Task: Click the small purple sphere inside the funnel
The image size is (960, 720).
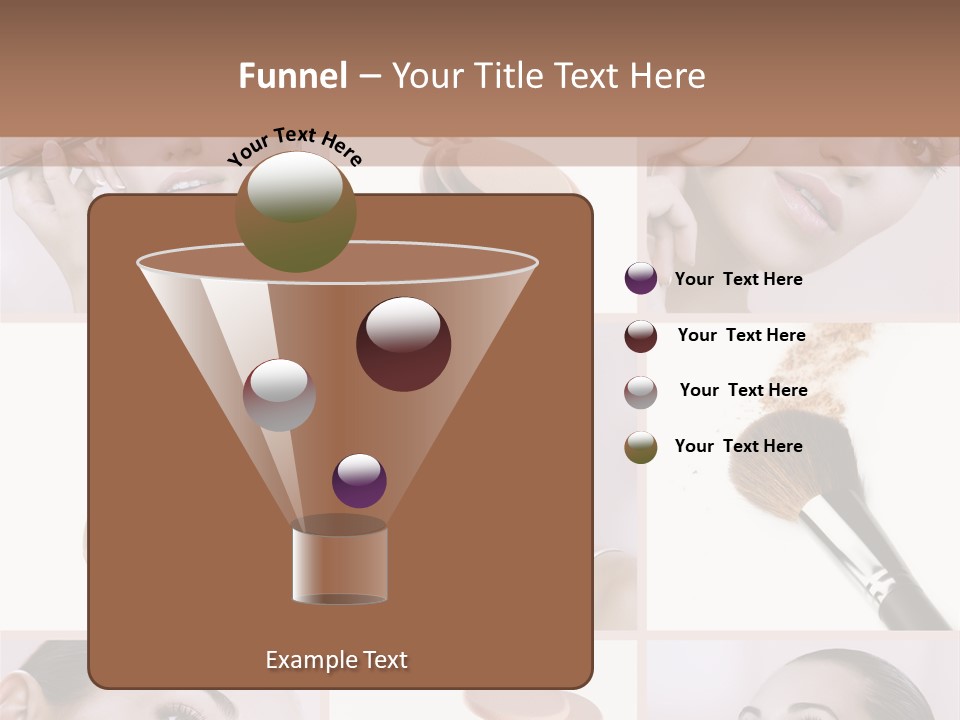Action: tap(359, 481)
